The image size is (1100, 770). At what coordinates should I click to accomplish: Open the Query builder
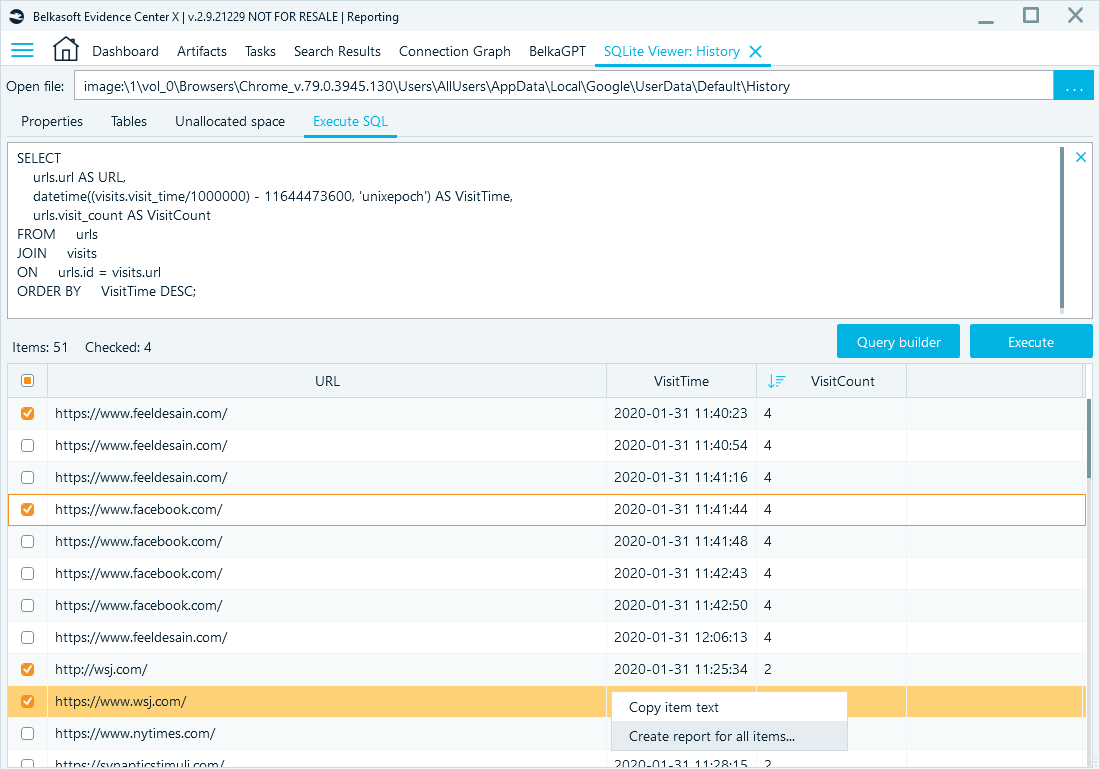tap(897, 340)
